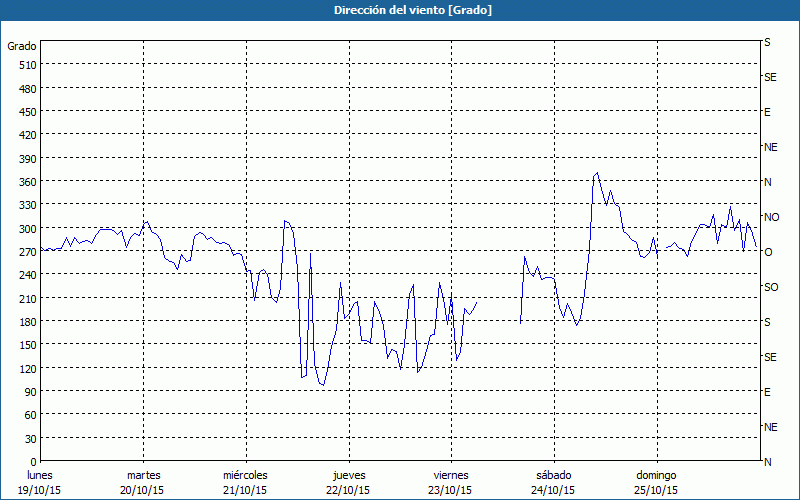Screen dimensions: 800x500
Task: Select the "O" compass label on right axis
Action: pos(768,252)
